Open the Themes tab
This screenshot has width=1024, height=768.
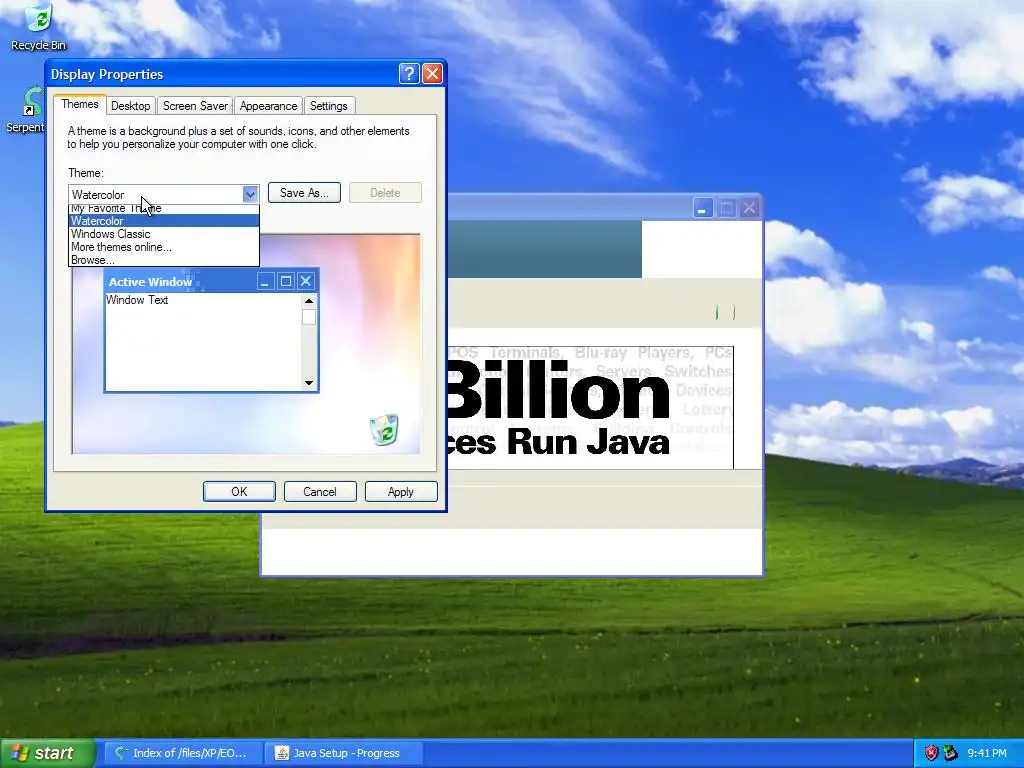coord(80,104)
